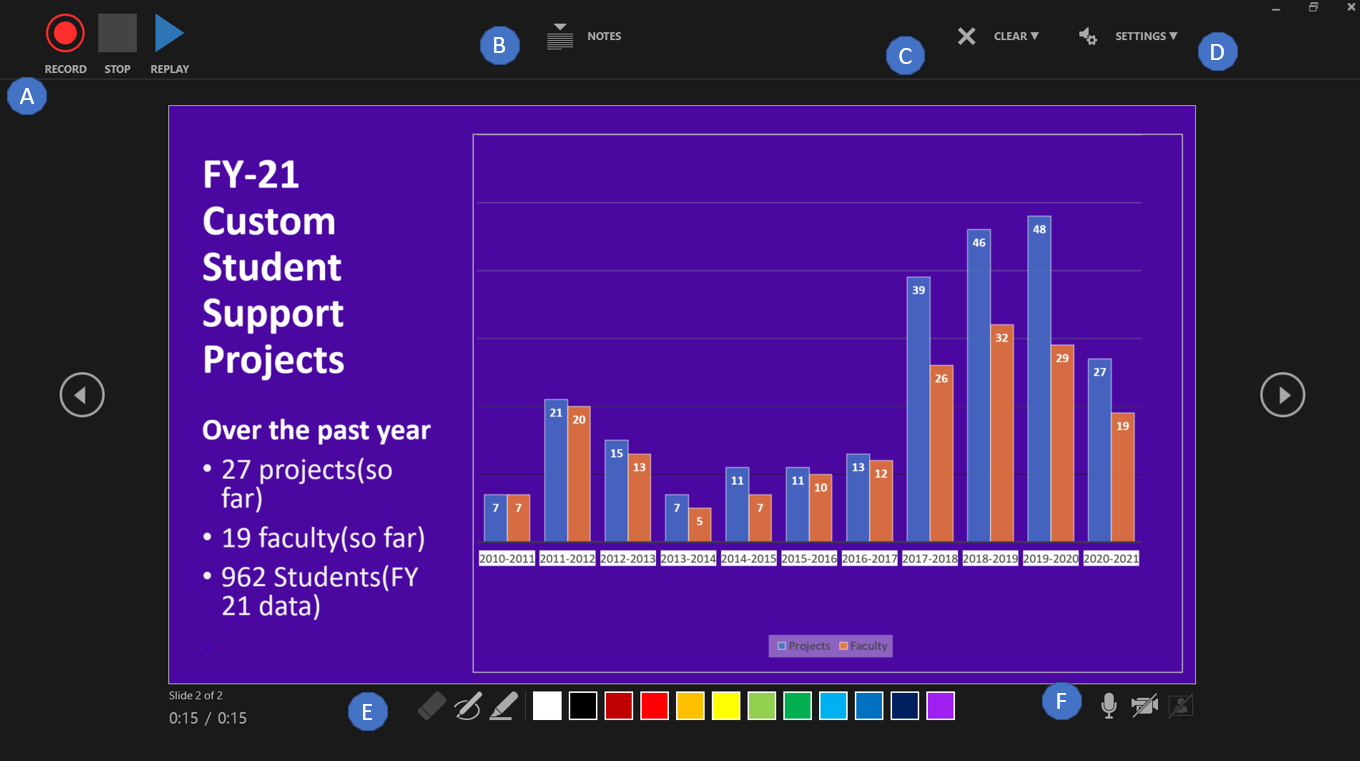Toggle the camera preview icon
The height and width of the screenshot is (761, 1360).
pyautogui.click(x=1181, y=706)
